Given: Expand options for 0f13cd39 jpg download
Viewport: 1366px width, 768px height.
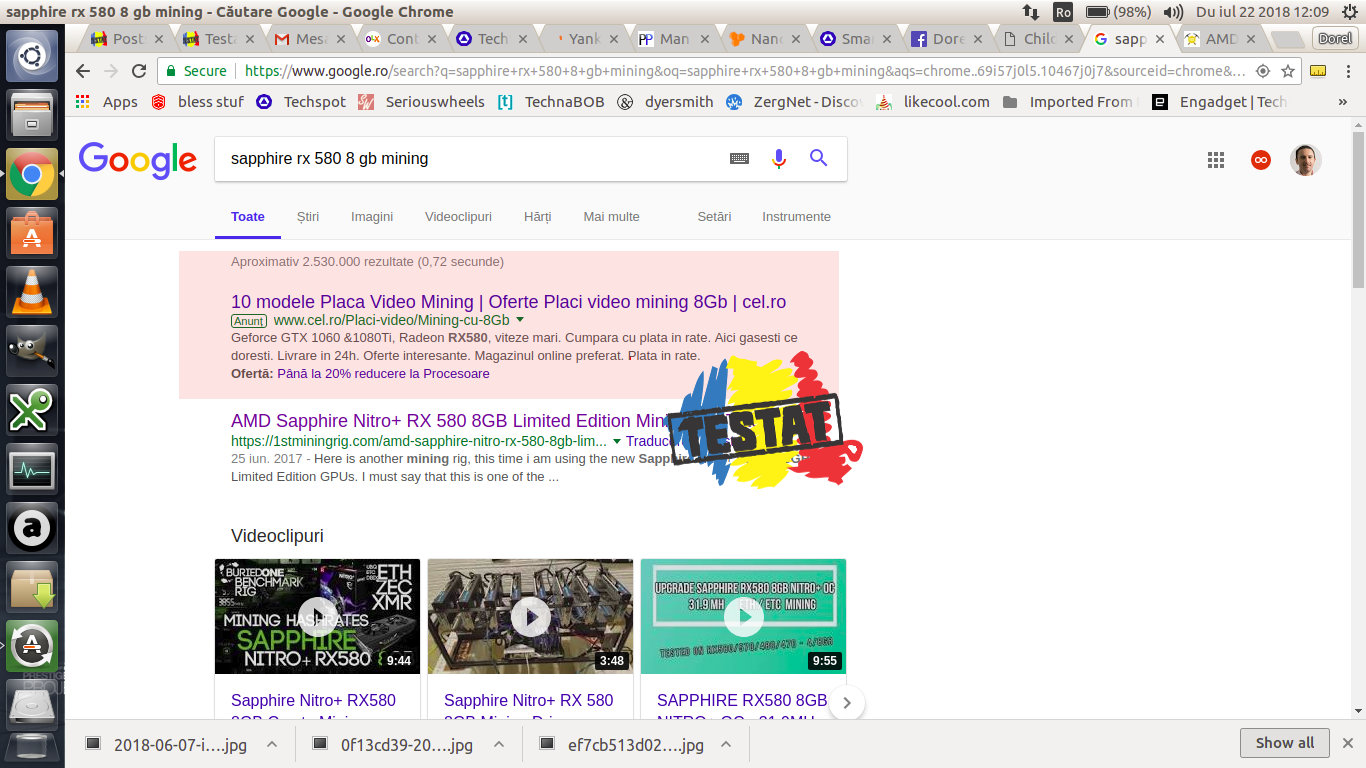Looking at the screenshot, I should pyautogui.click(x=498, y=744).
